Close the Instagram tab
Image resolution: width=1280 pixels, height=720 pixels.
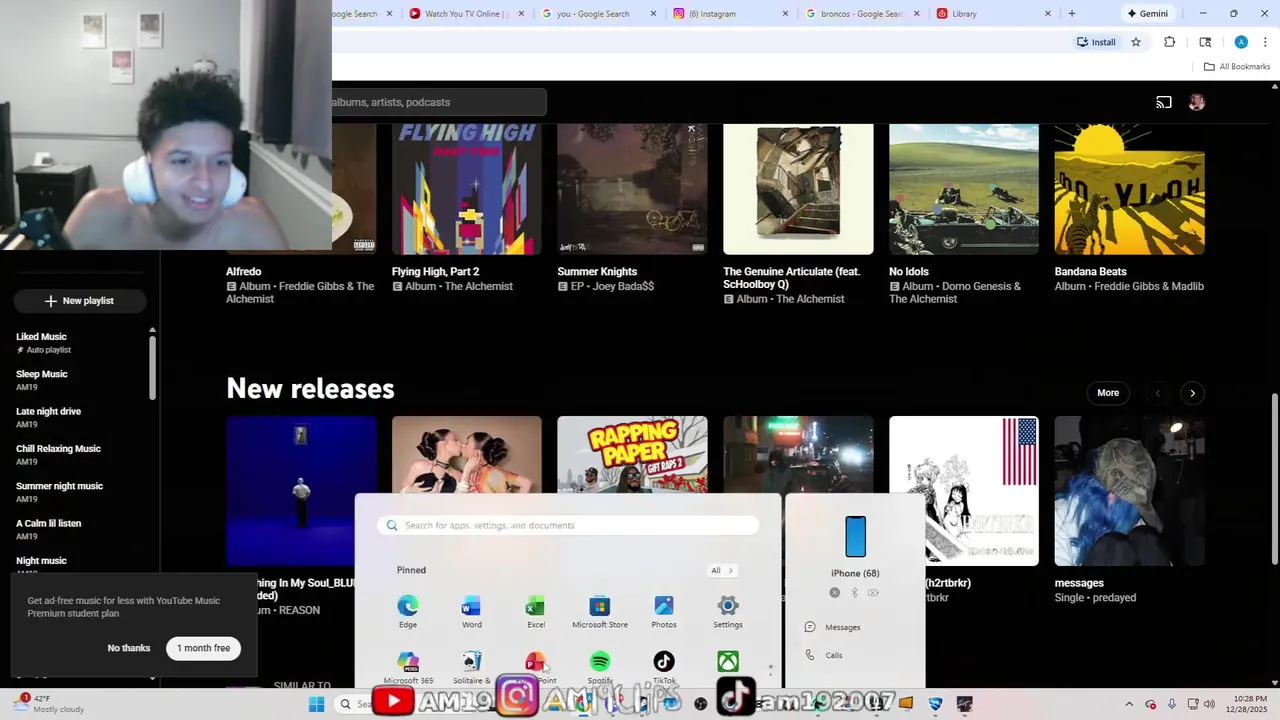click(785, 14)
